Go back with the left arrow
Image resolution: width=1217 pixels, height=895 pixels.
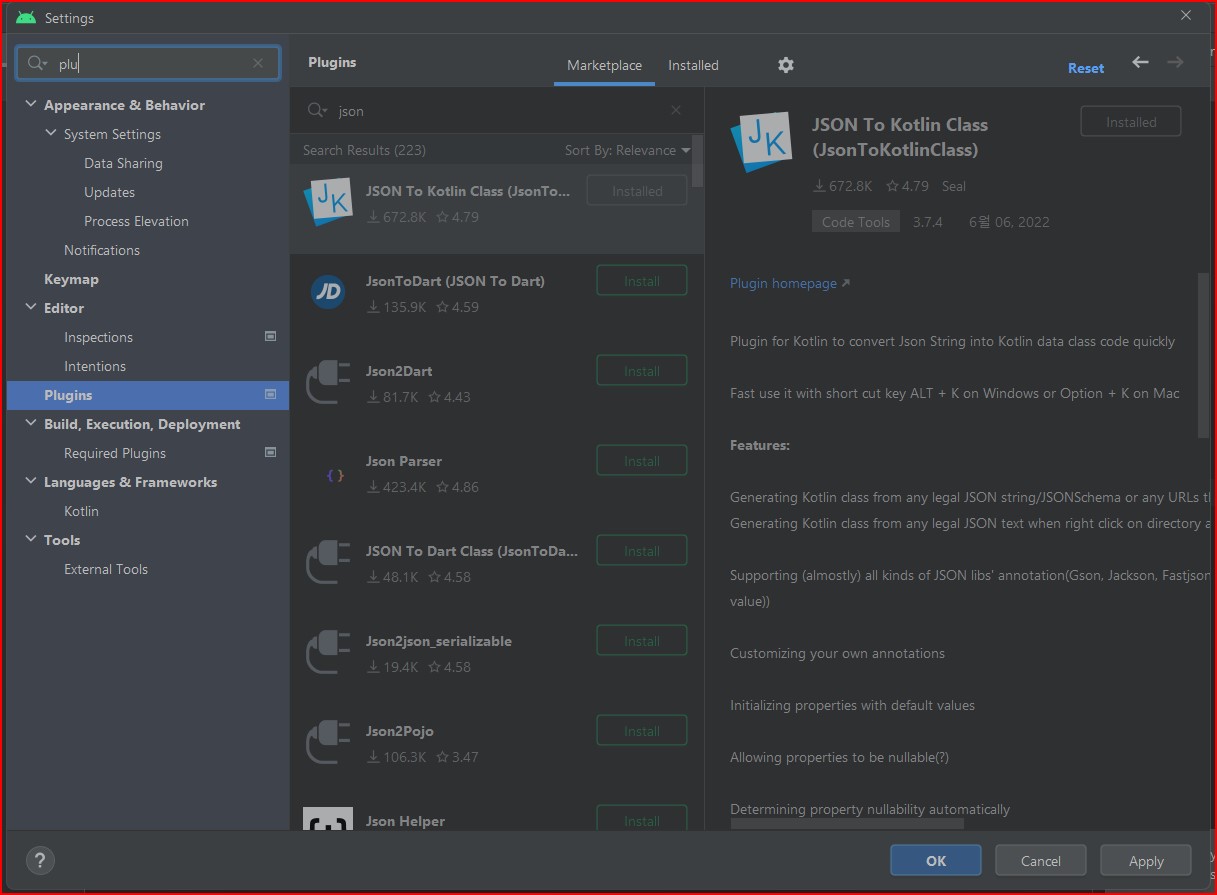pyautogui.click(x=1140, y=62)
